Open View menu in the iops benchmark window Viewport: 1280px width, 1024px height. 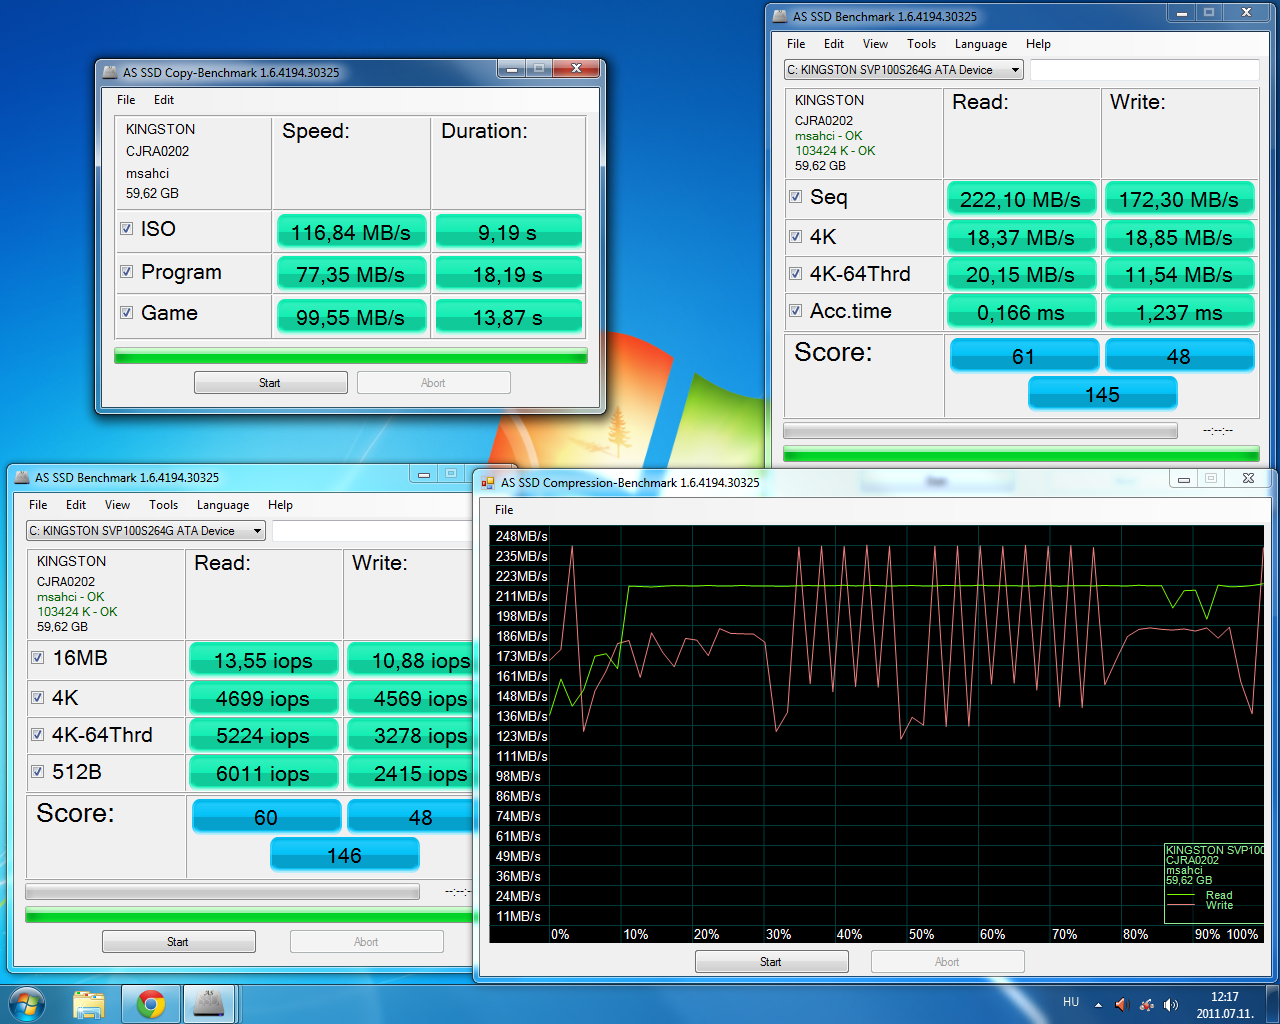118,505
